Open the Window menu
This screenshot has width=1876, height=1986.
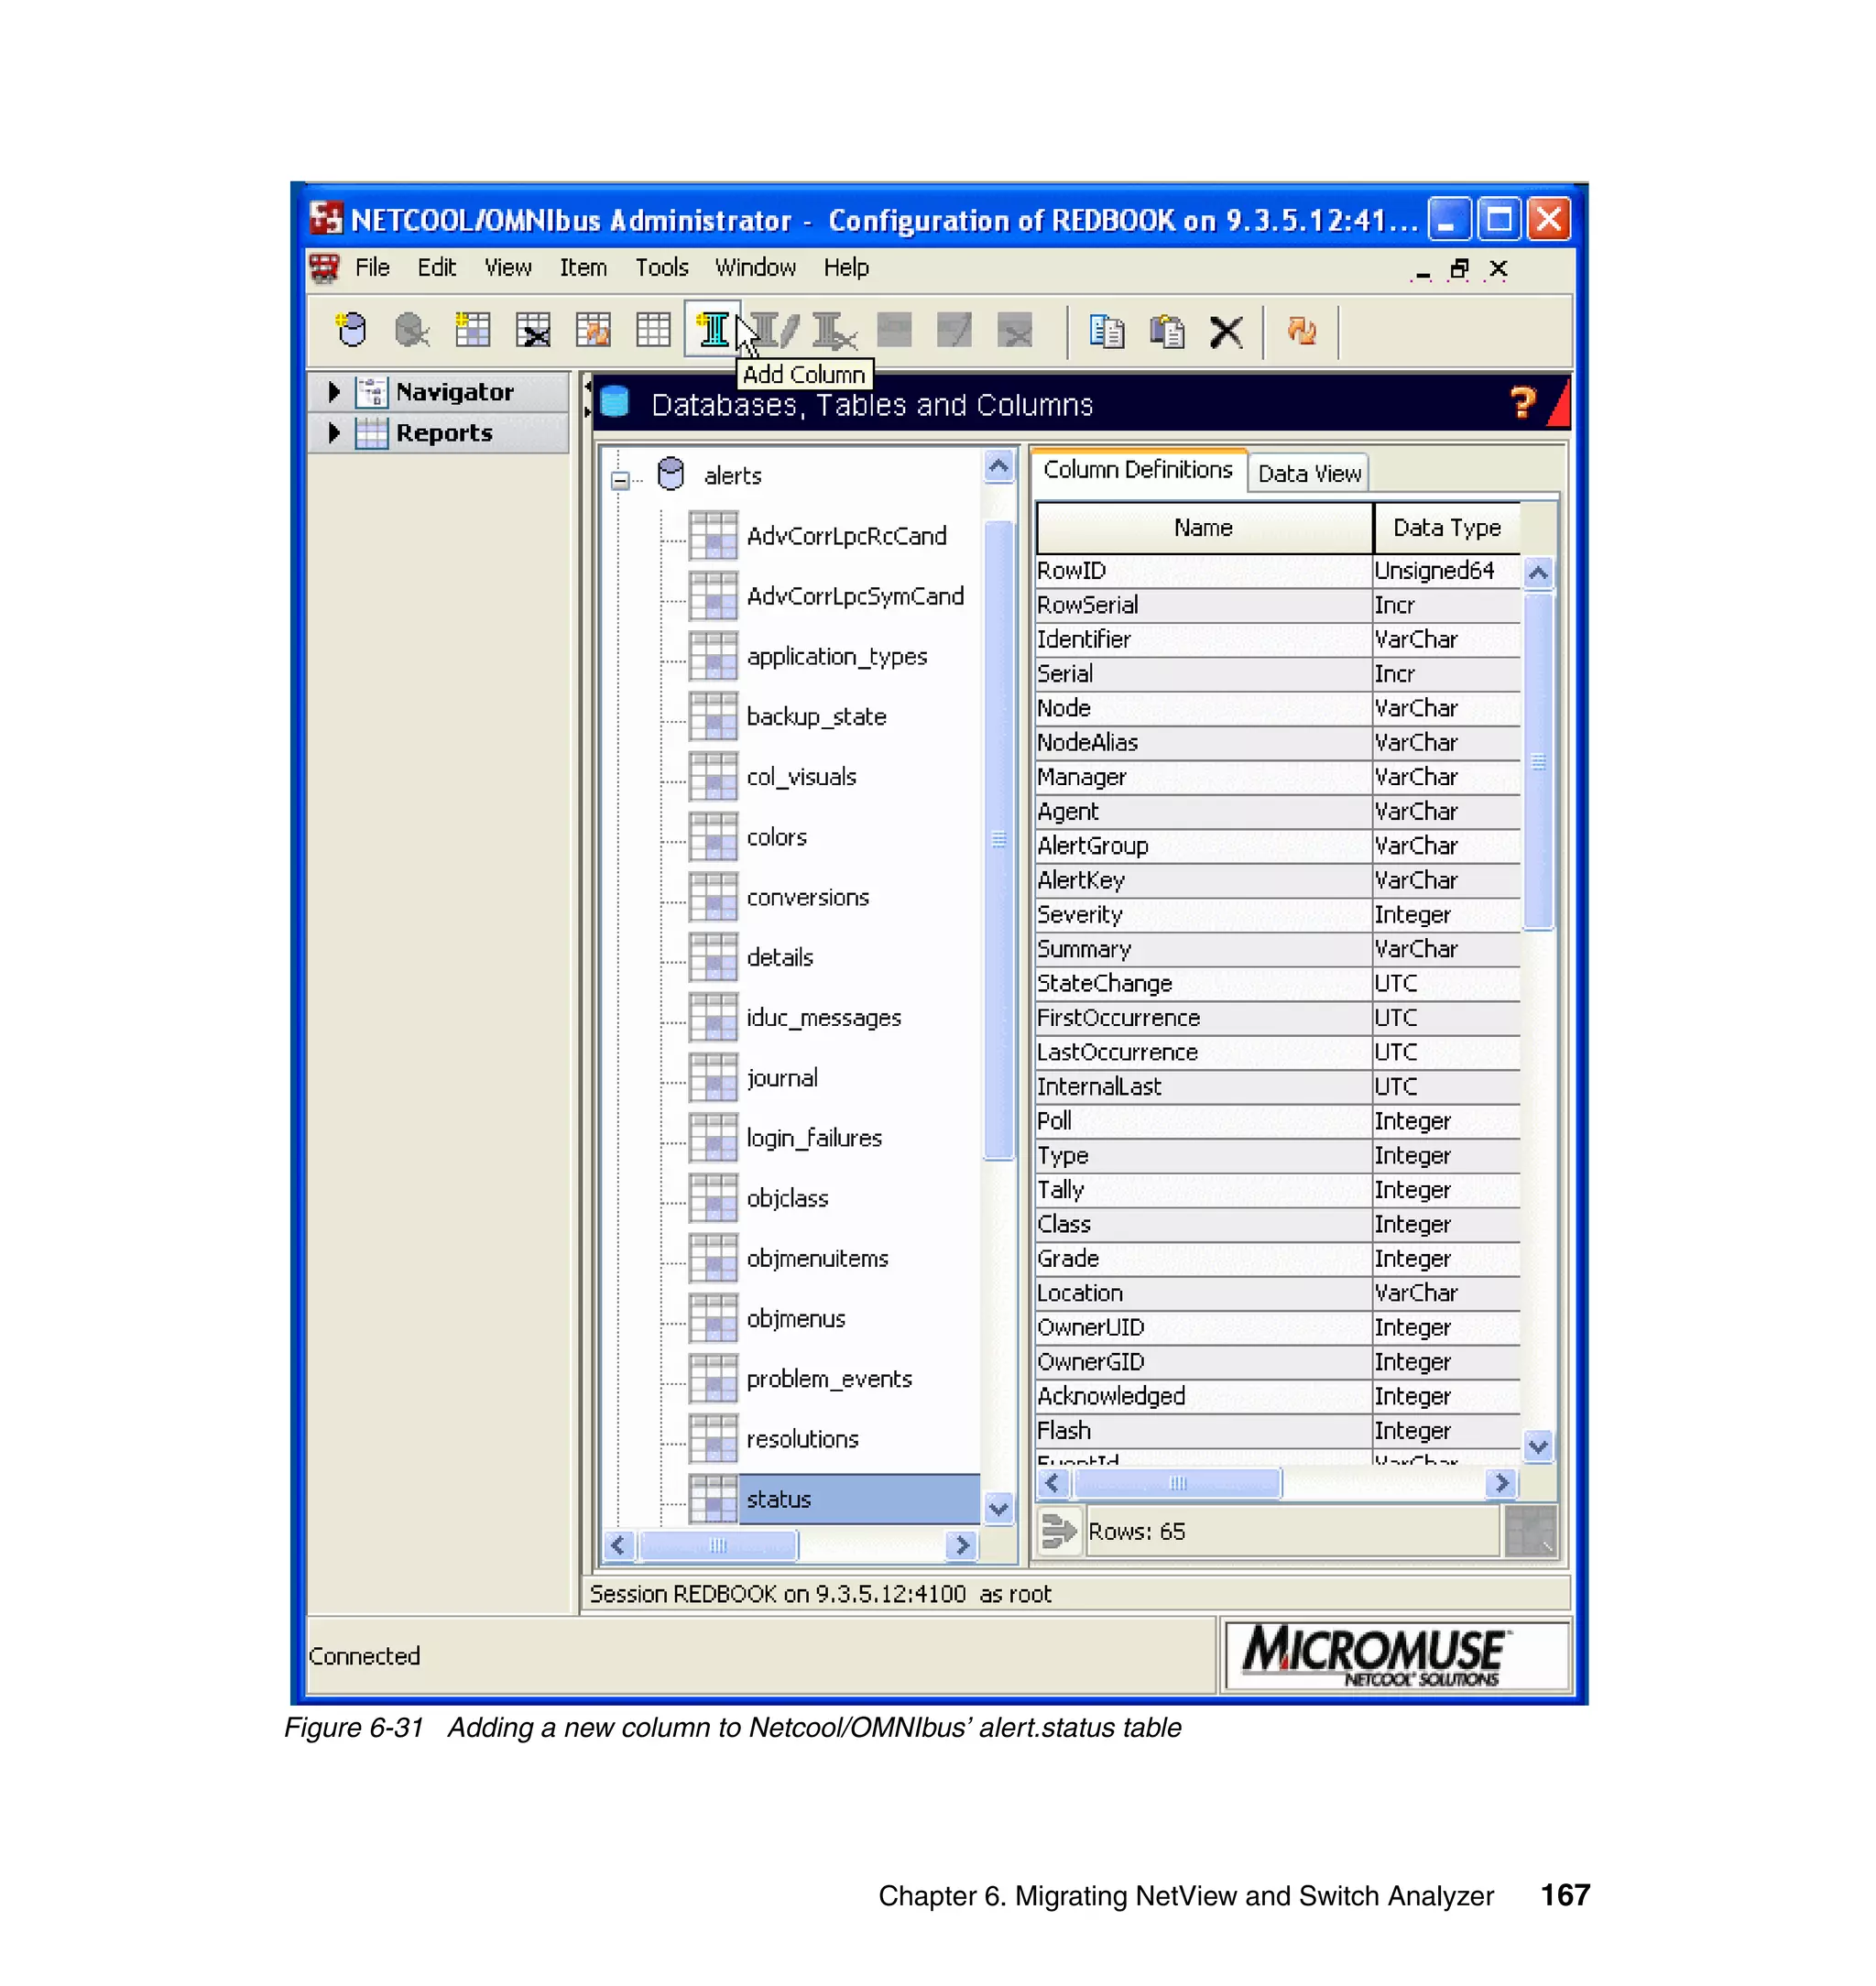(x=755, y=268)
